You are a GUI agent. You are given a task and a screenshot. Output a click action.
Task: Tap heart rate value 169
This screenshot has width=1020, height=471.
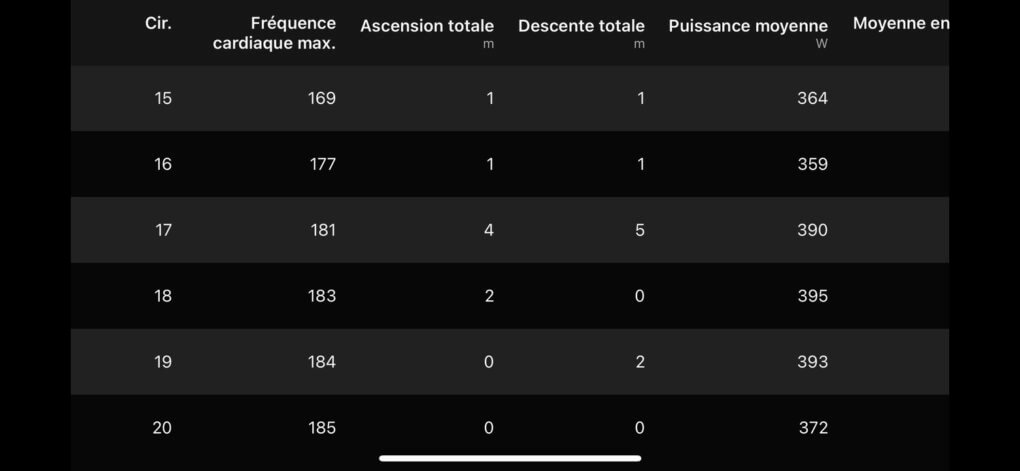(x=322, y=98)
